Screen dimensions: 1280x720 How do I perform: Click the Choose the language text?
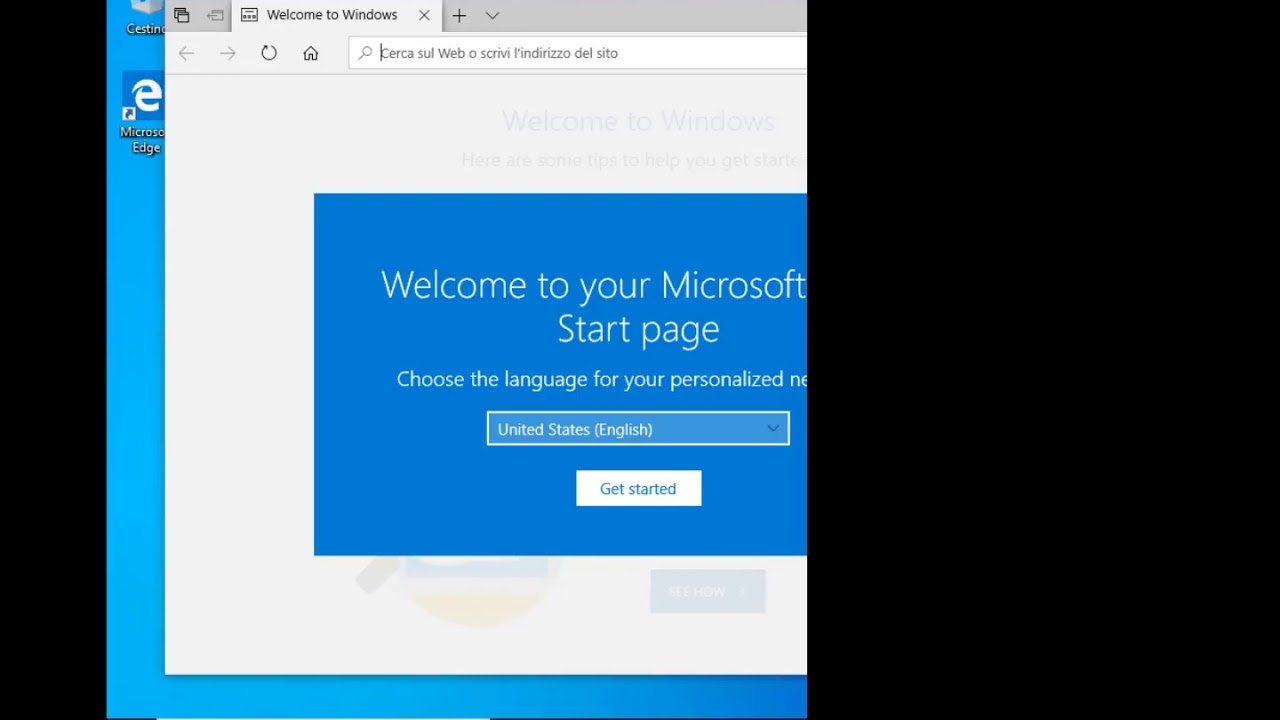click(x=602, y=379)
